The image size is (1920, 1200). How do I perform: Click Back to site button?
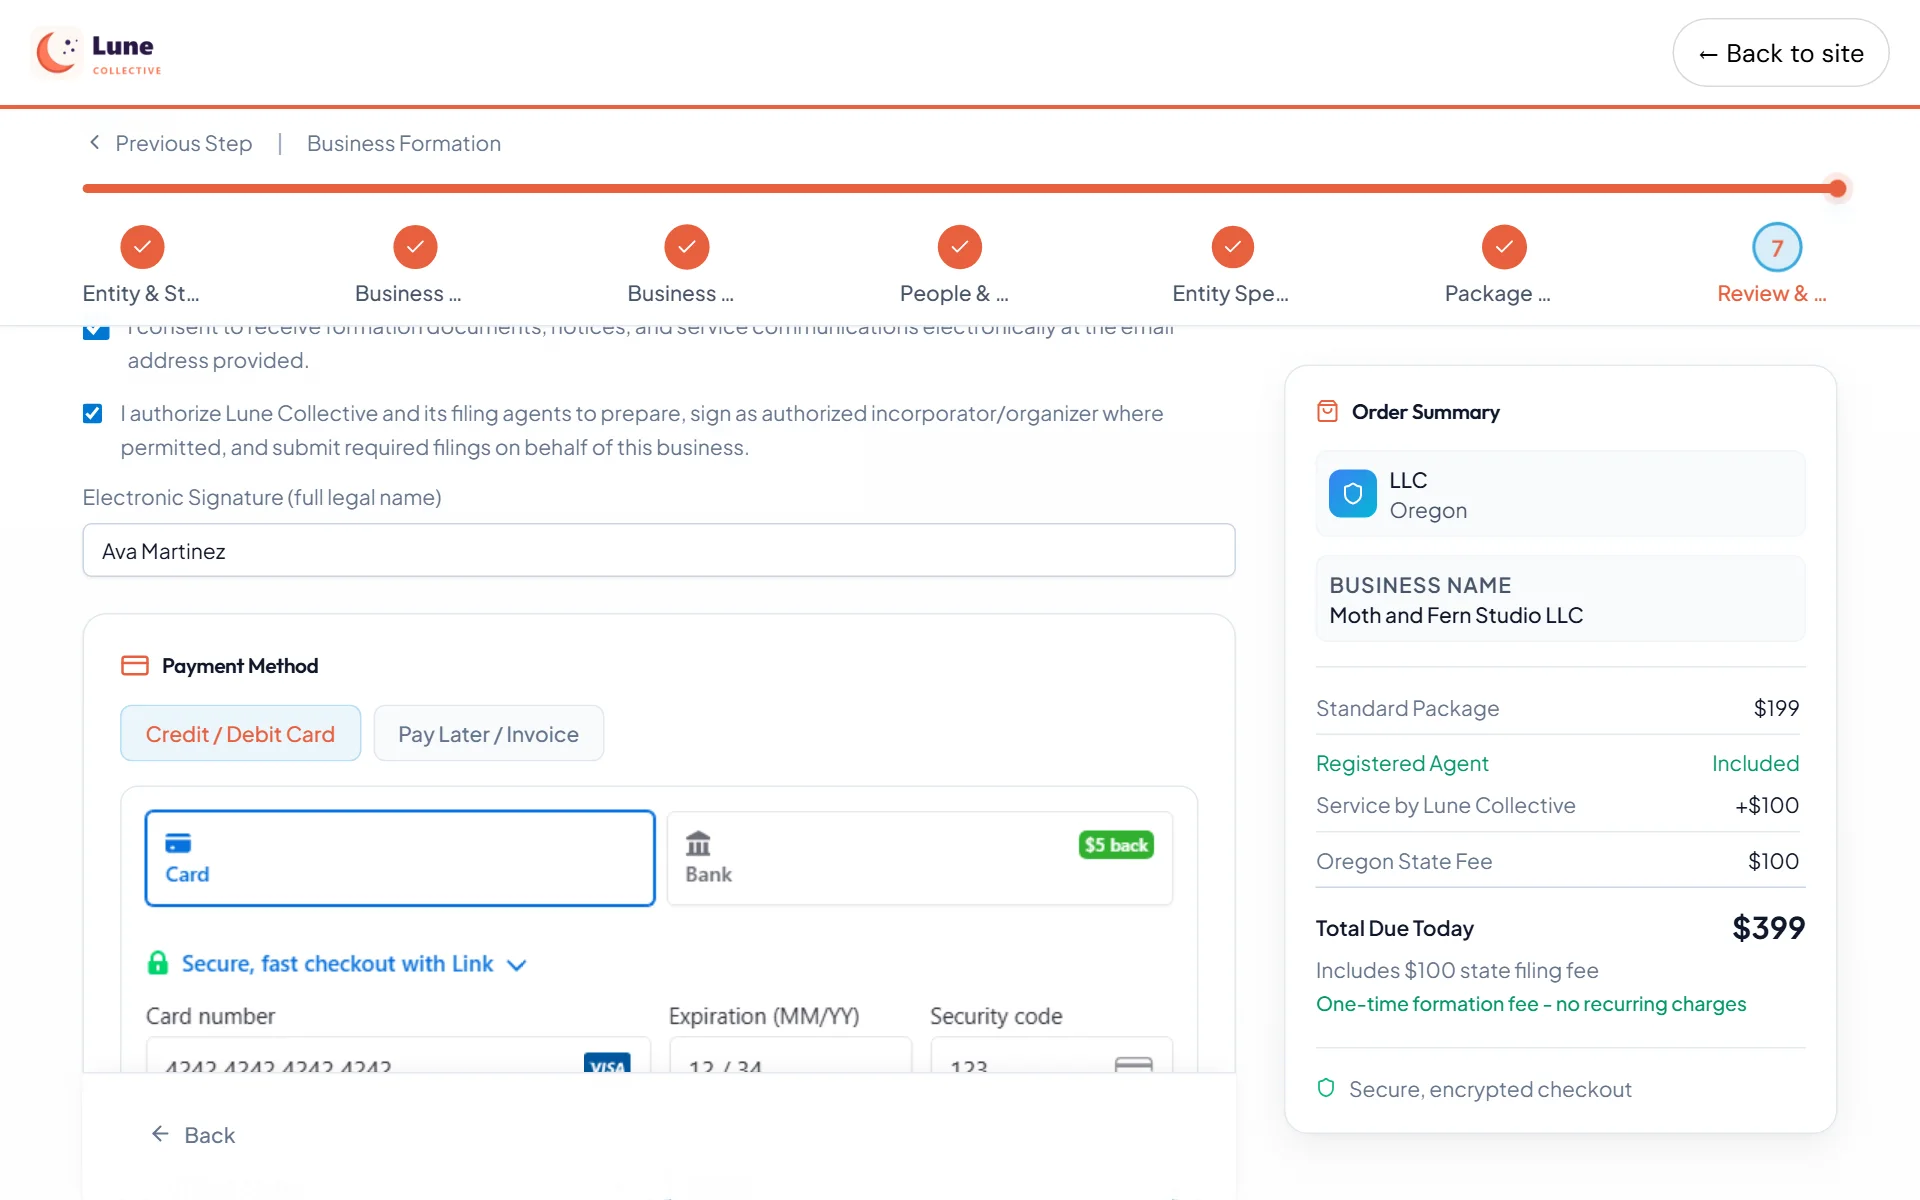coord(1780,53)
